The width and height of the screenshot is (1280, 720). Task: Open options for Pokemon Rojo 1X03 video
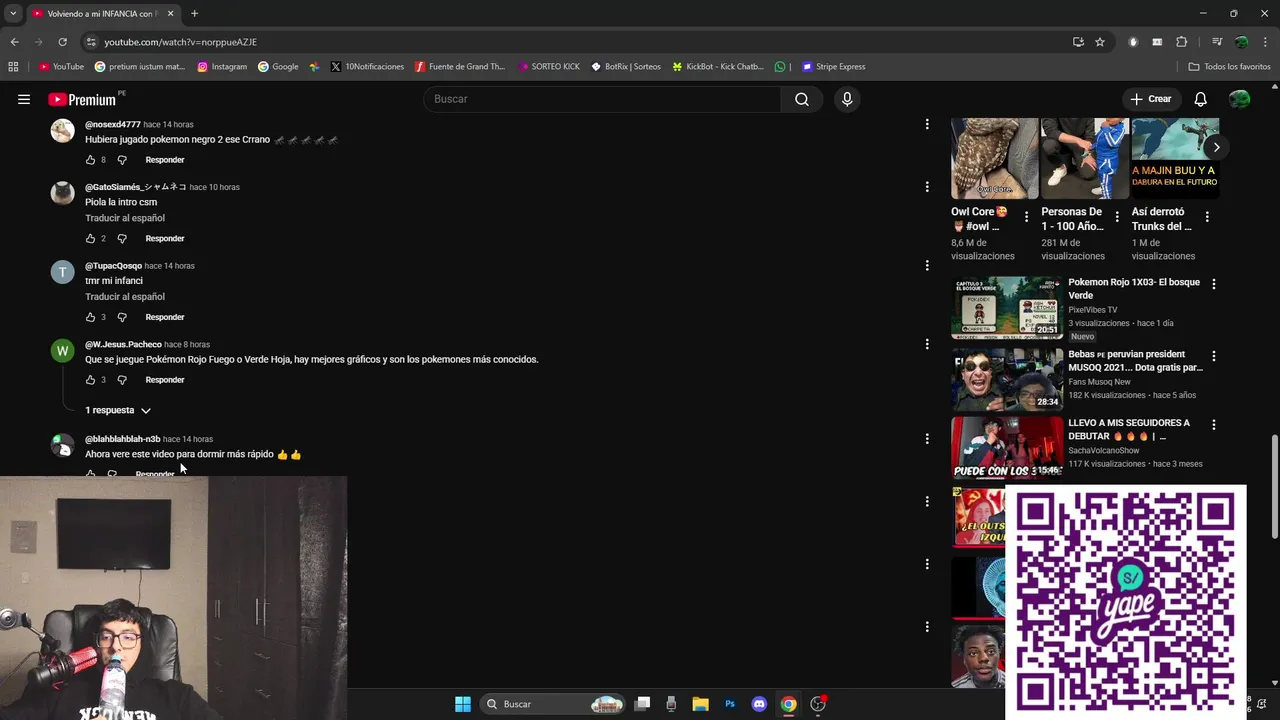coord(1214,284)
